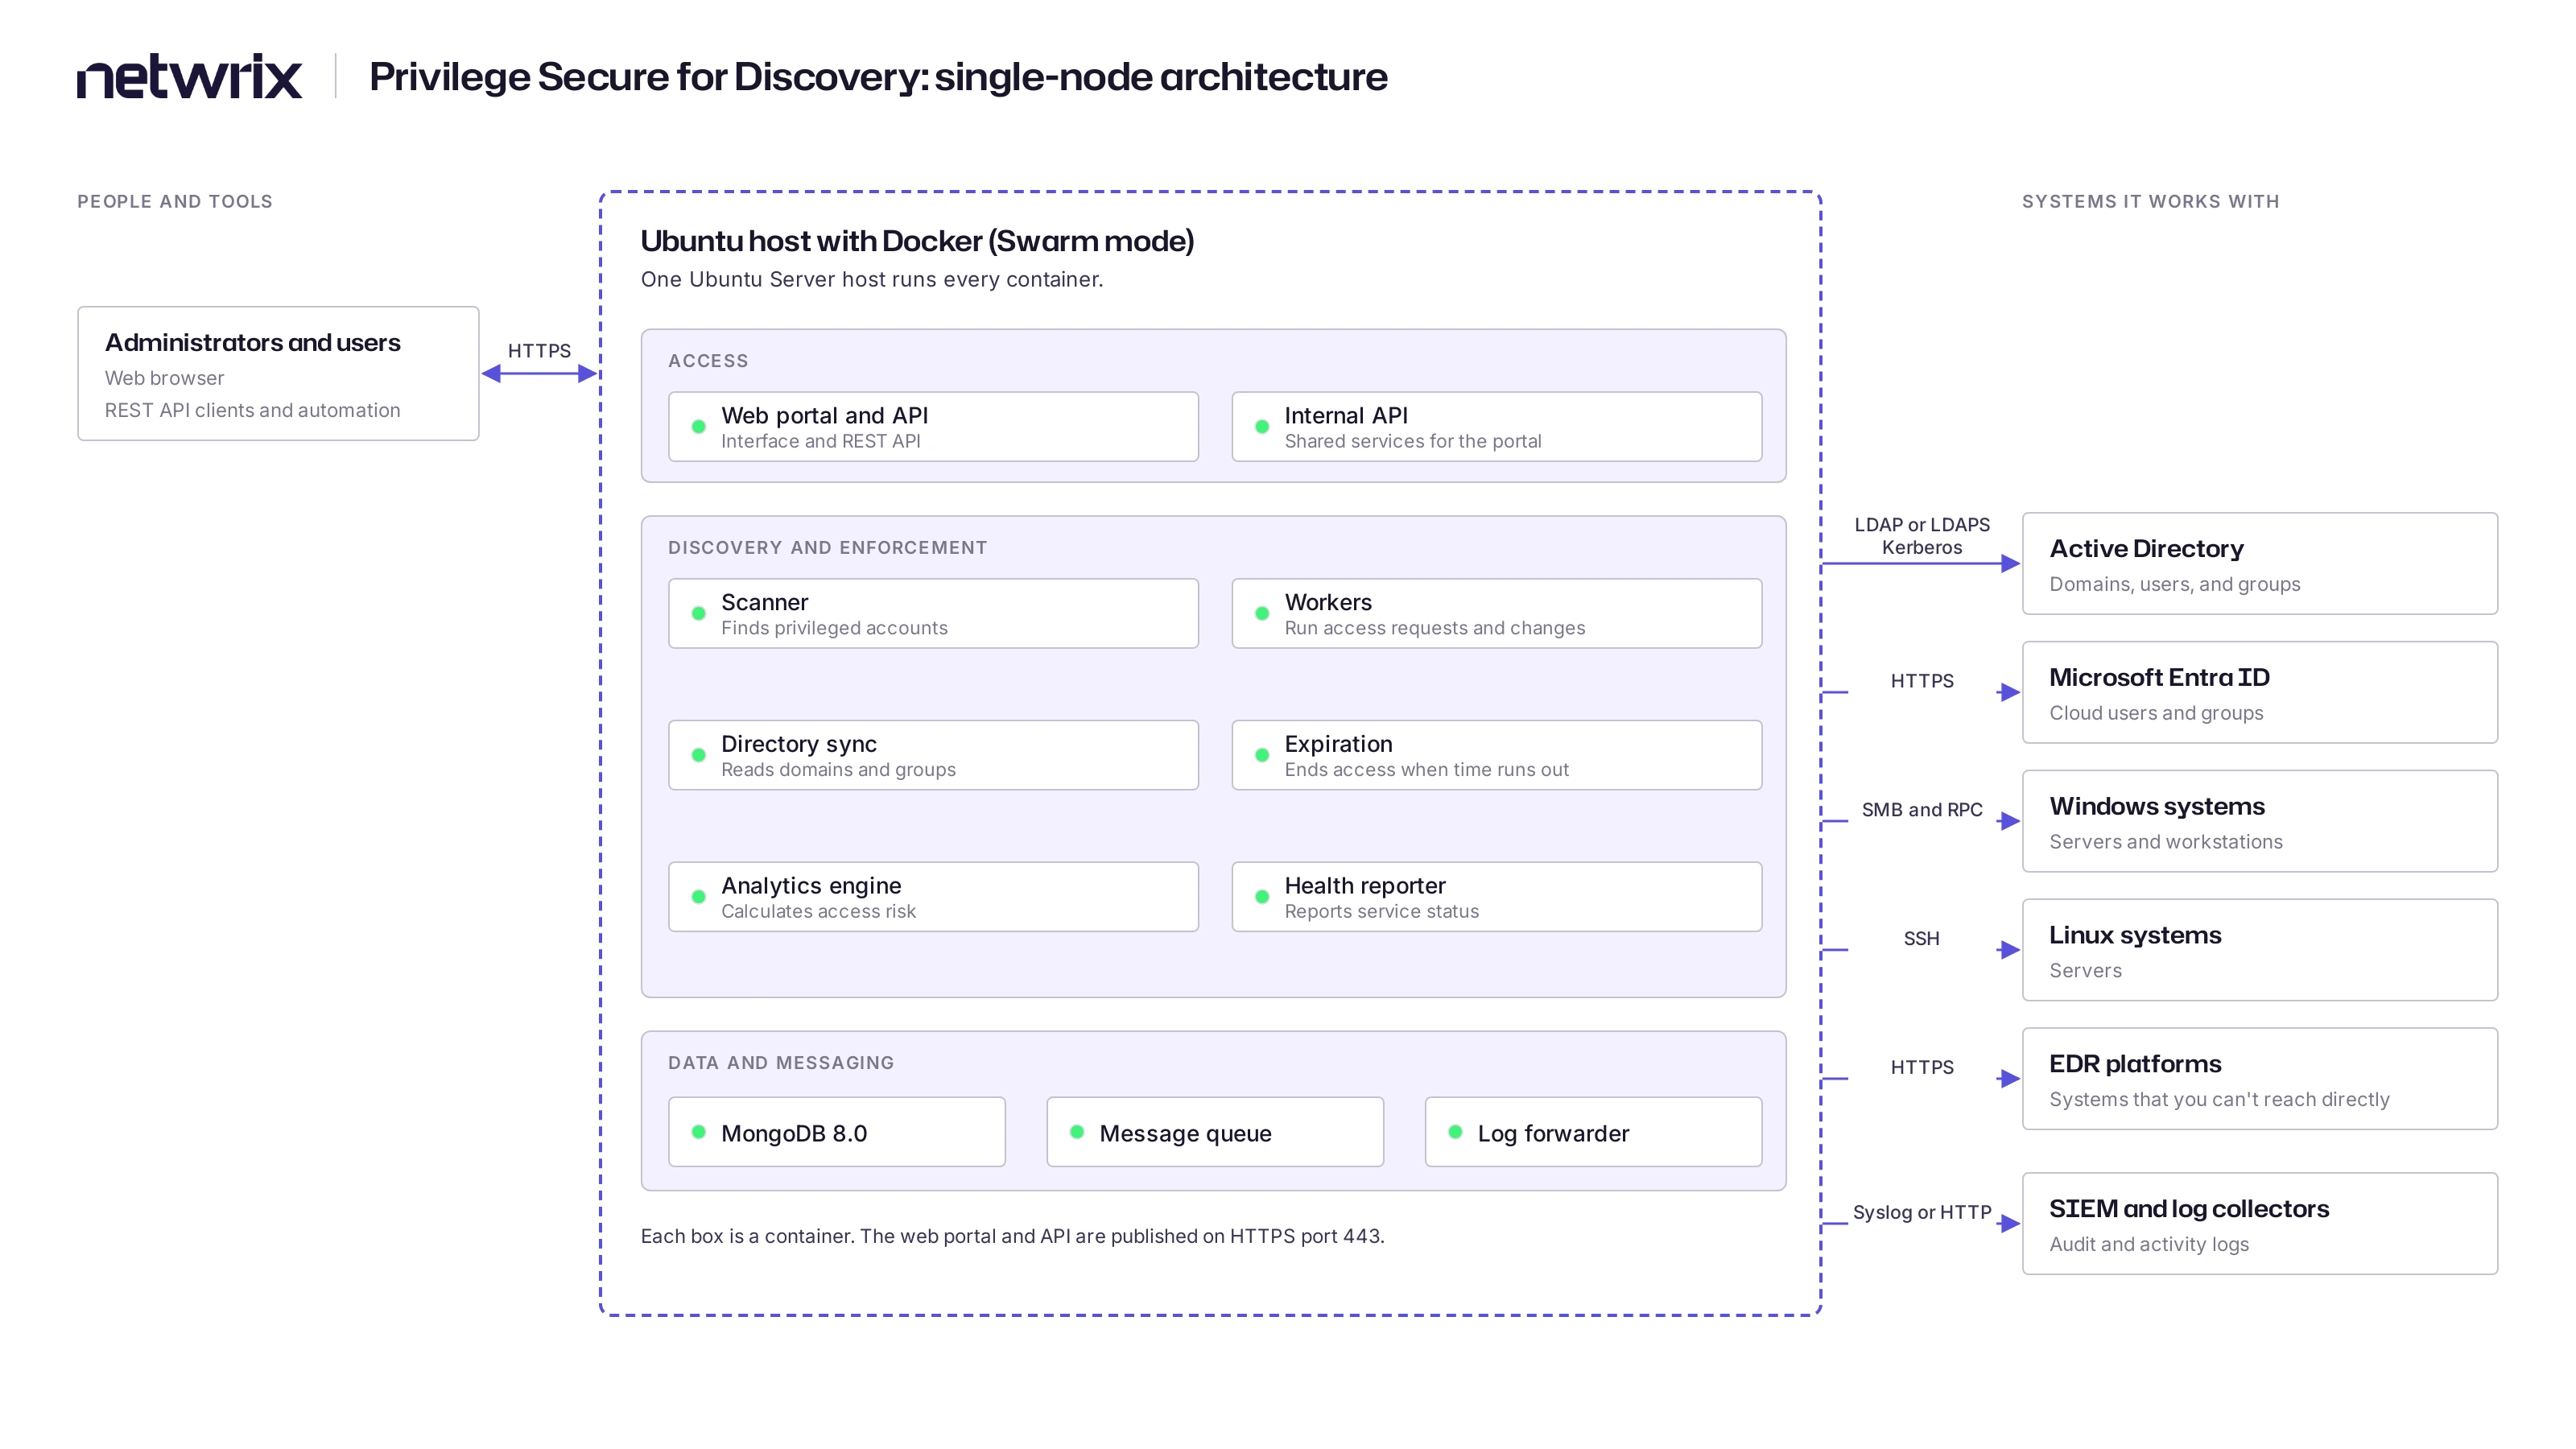Select the Message queue container box

[1215, 1132]
